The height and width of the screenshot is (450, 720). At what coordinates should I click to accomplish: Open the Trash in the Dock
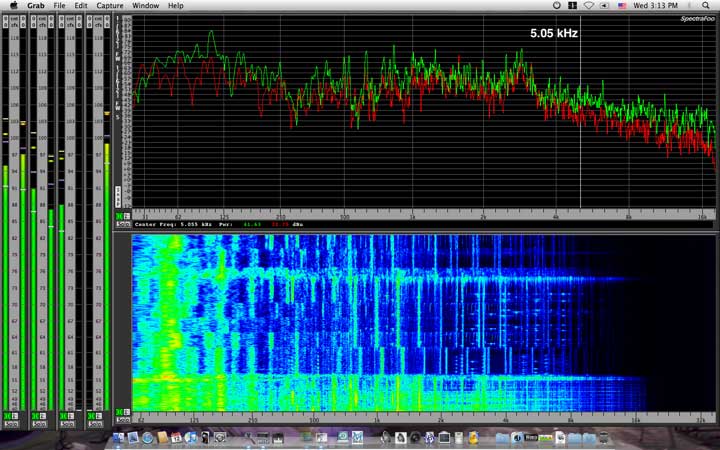click(603, 437)
